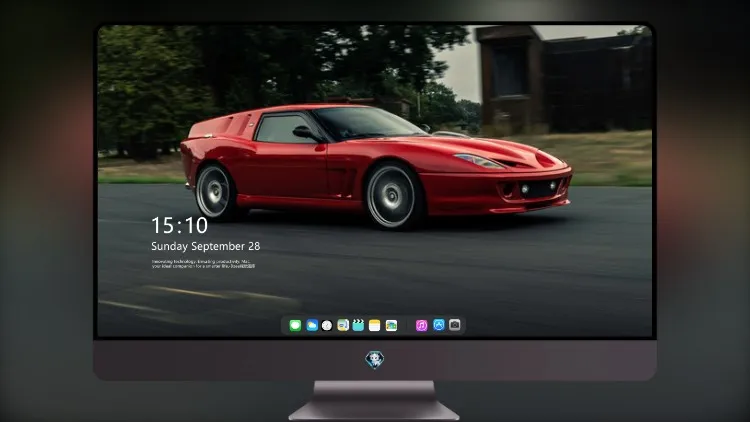Open the teal clapperboard video app
Image resolution: width=750 pixels, height=422 pixels.
pyautogui.click(x=358, y=325)
